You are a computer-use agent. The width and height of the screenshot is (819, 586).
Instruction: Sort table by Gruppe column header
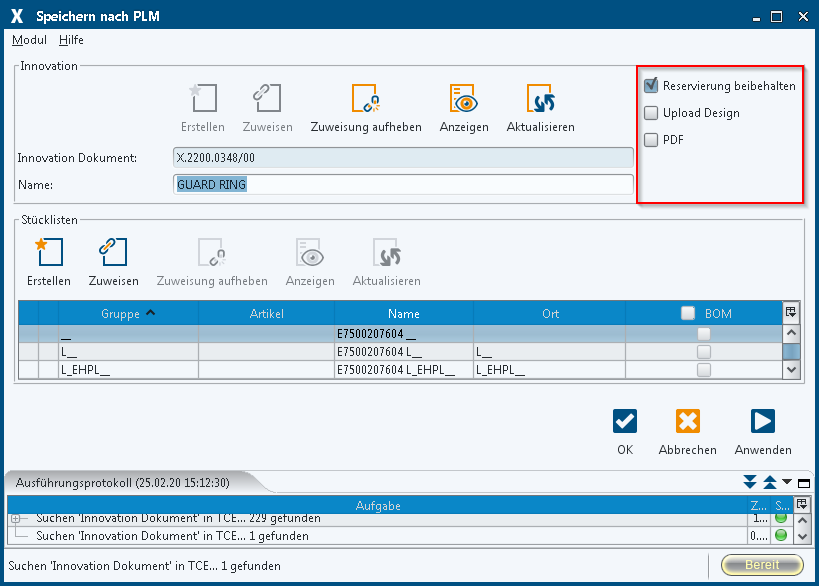point(128,313)
